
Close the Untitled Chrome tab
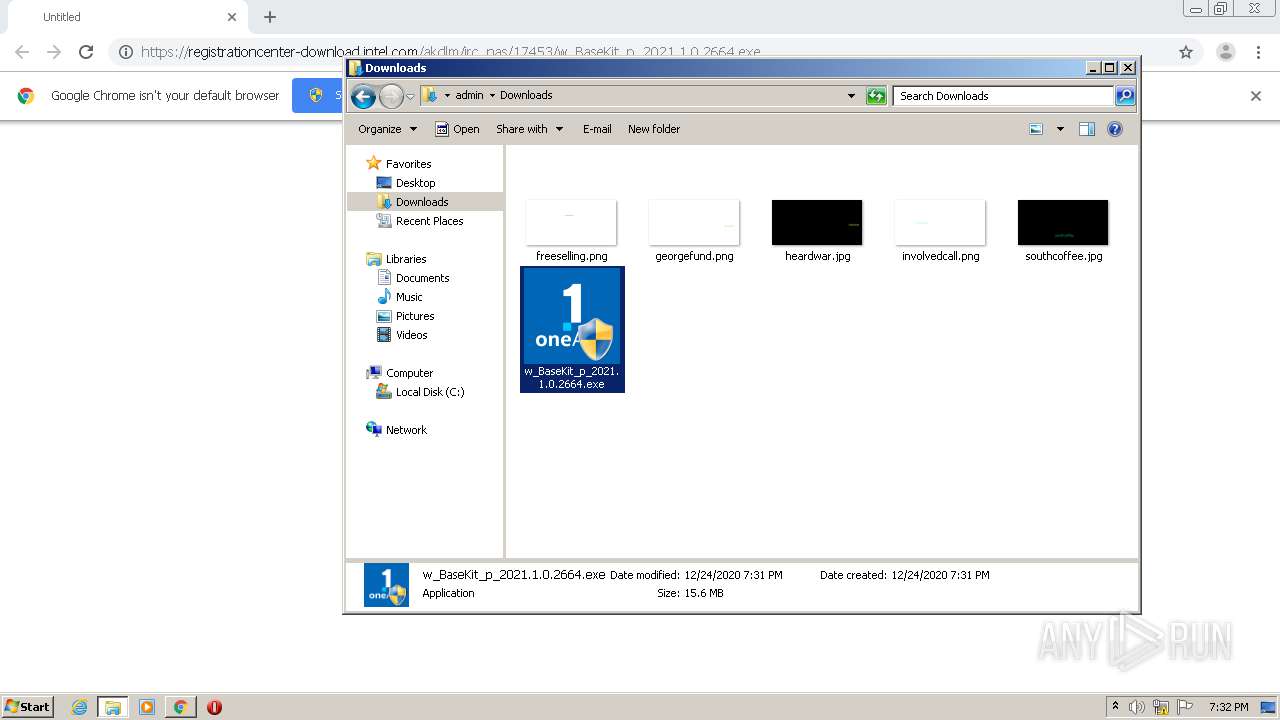(232, 17)
